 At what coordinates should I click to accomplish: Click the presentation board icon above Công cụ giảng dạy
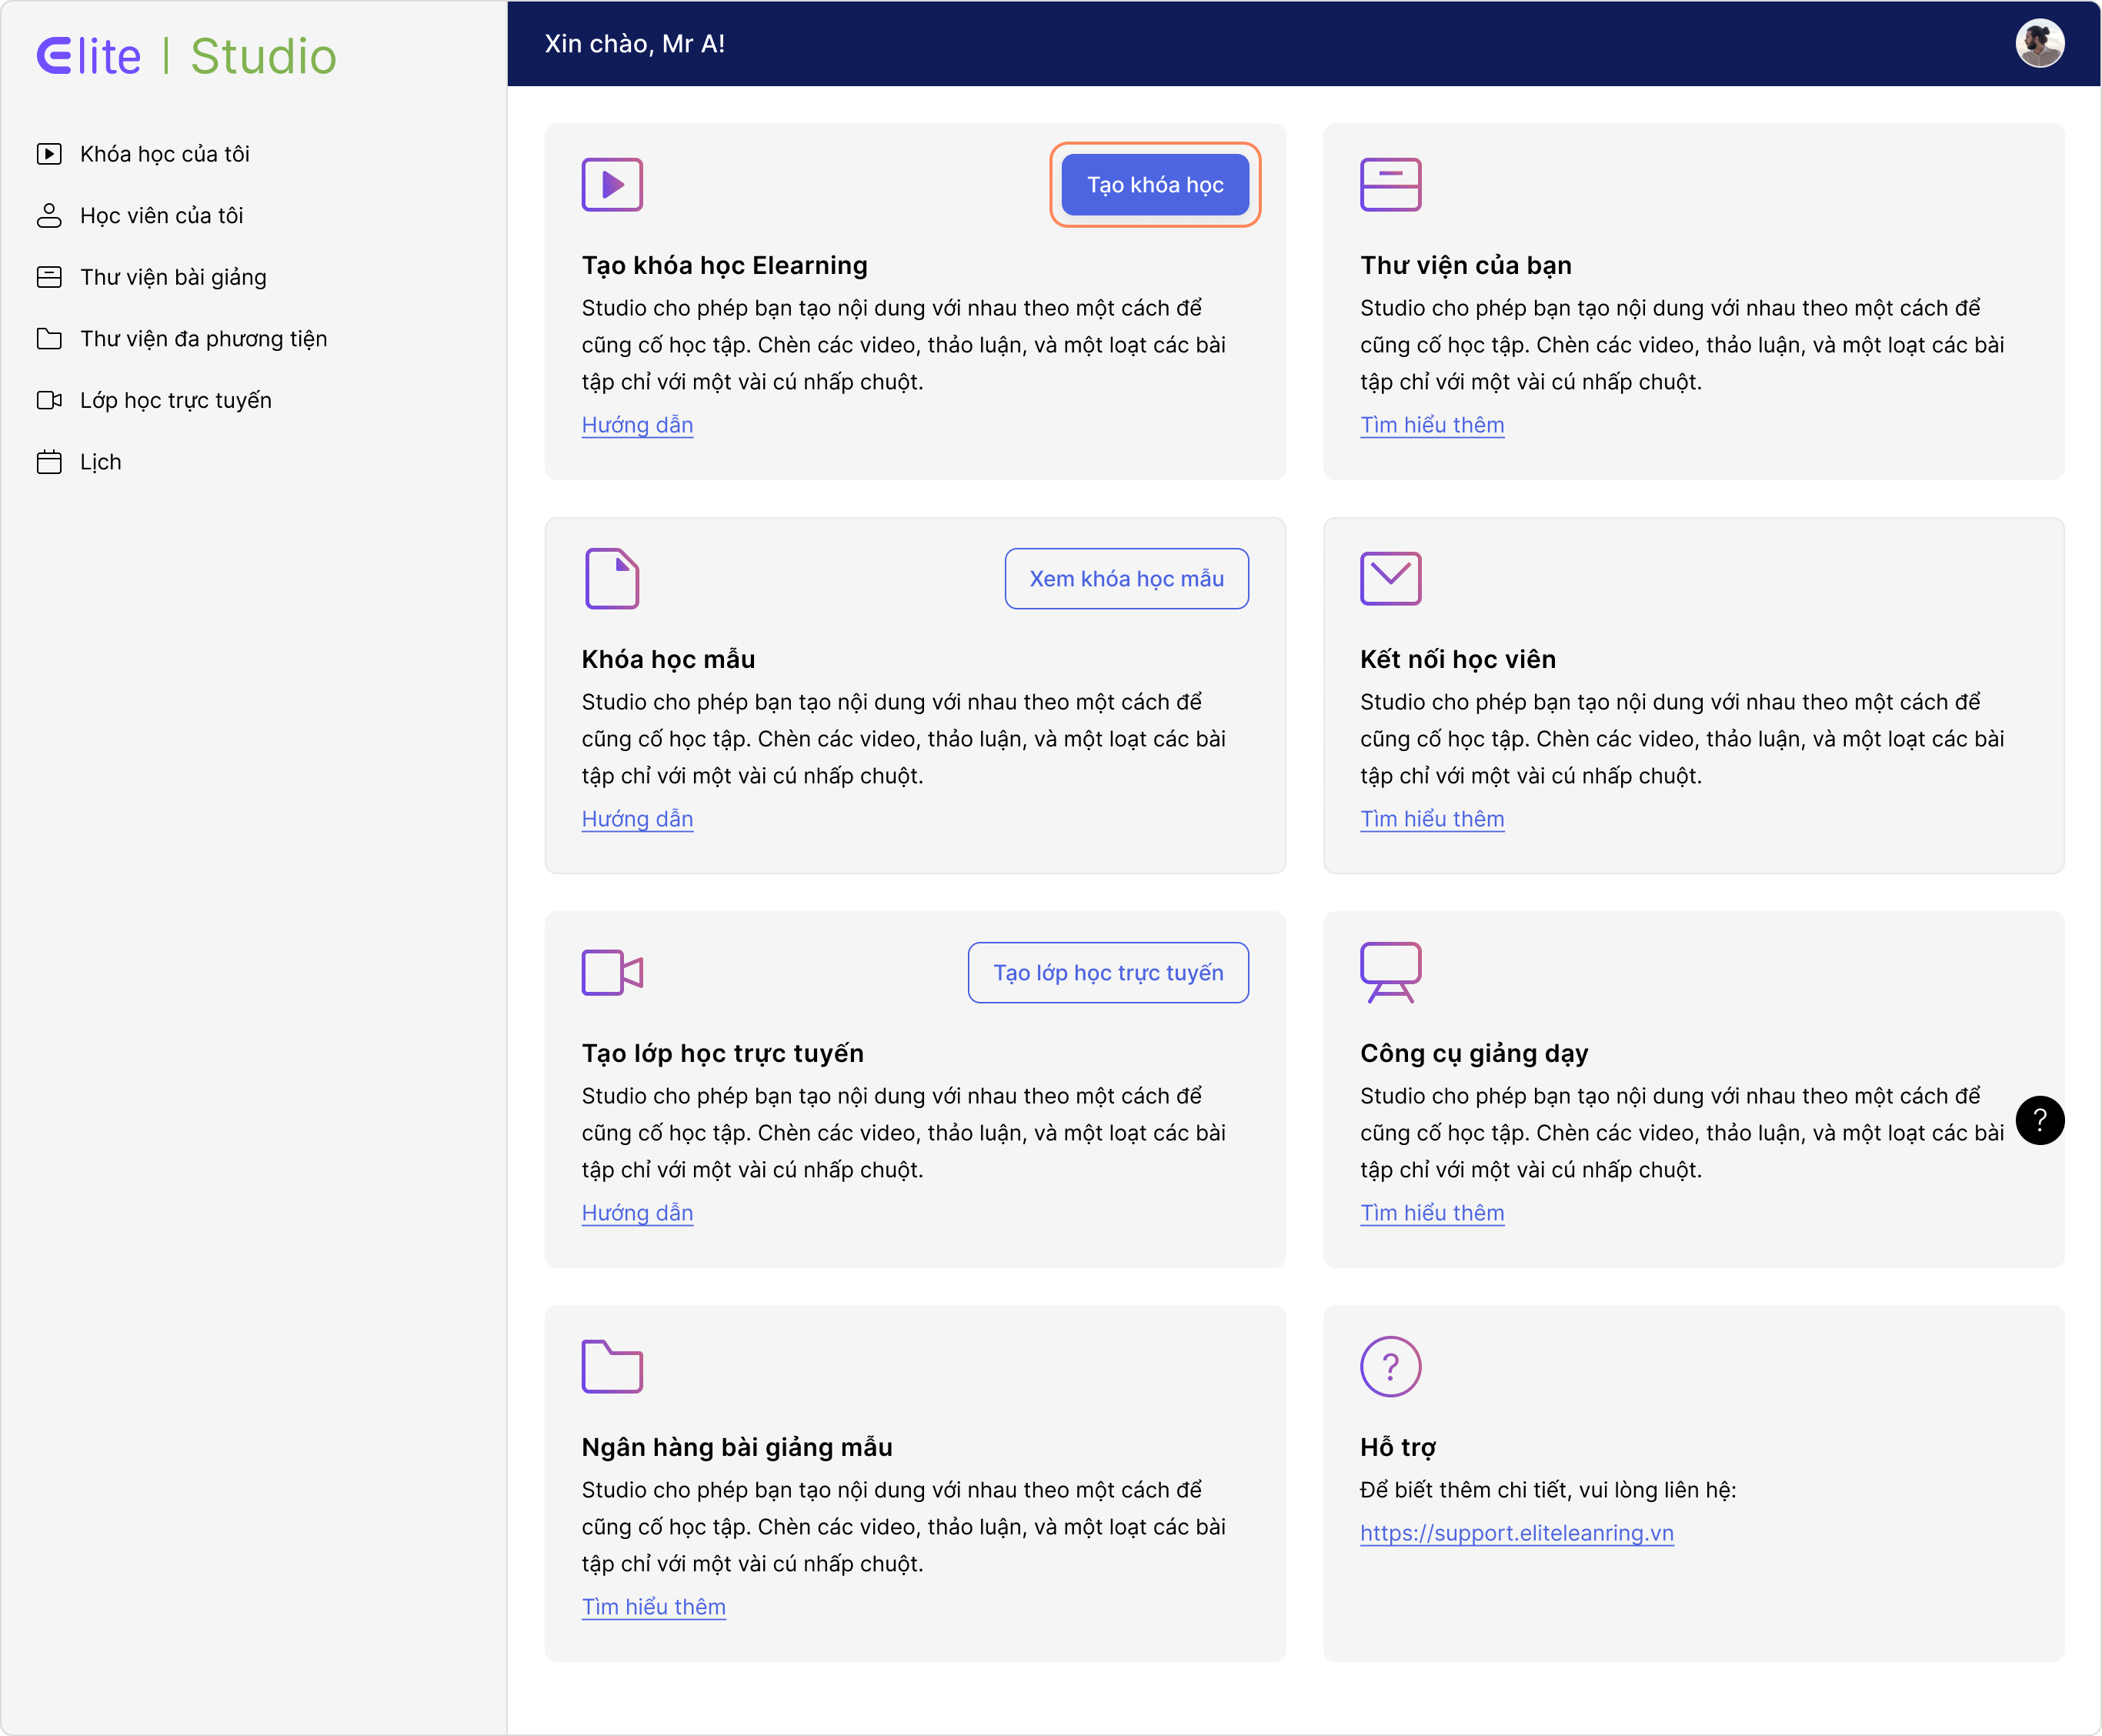(x=1390, y=972)
